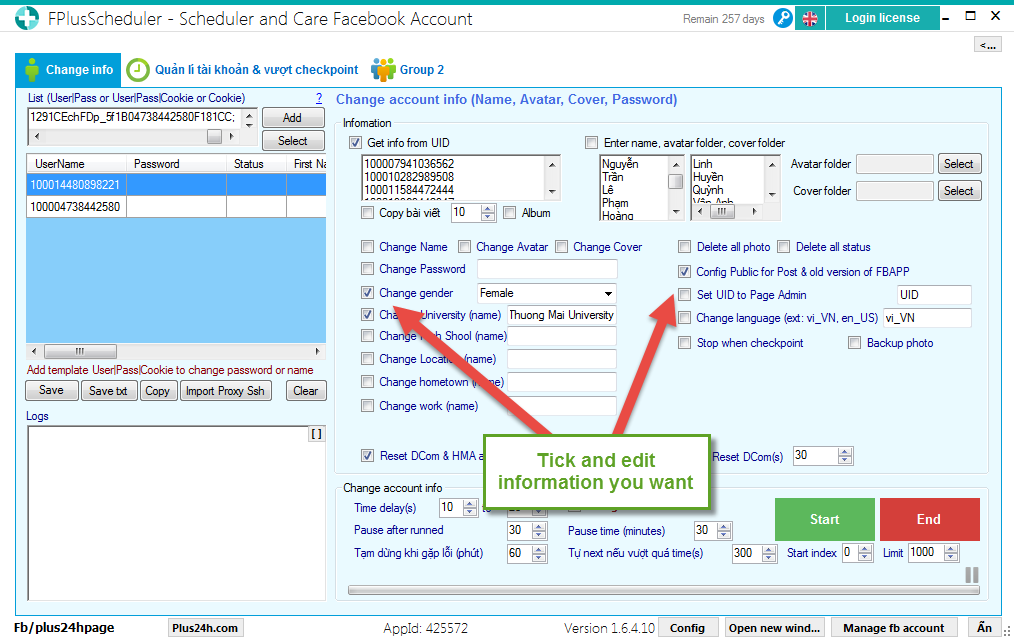Enable Change Cover checkbox
The width and height of the screenshot is (1014, 640).
(561, 246)
